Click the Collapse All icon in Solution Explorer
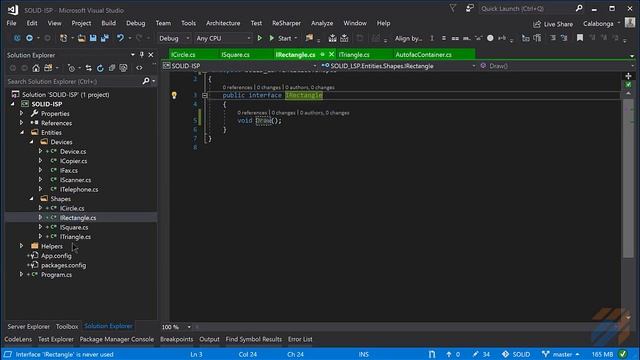640x360 pixels. [x=111, y=68]
